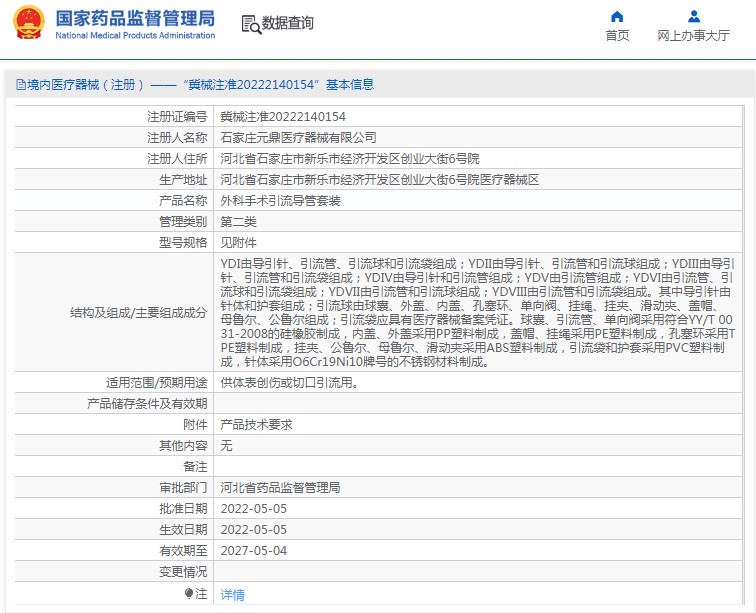The height and width of the screenshot is (613, 756).
Task: Select 生效日期 value 2022-05-05
Action: pos(254,530)
